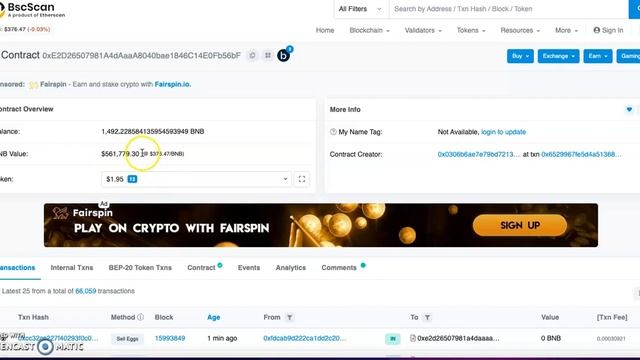This screenshot has width=640, height=360.
Task: Click SIGN UP on Fairspin banner
Action: (520, 225)
